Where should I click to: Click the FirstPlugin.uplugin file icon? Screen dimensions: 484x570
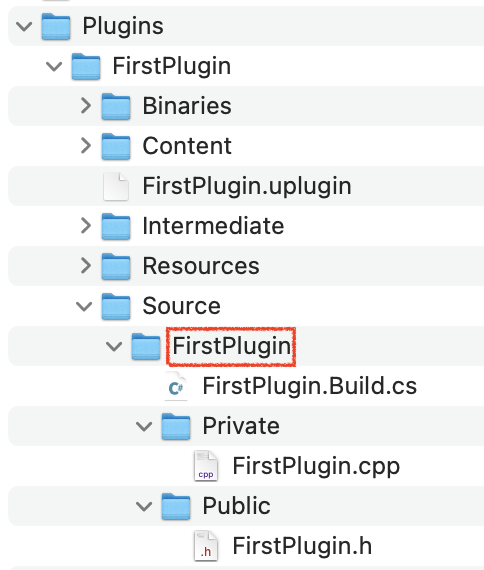click(x=116, y=186)
